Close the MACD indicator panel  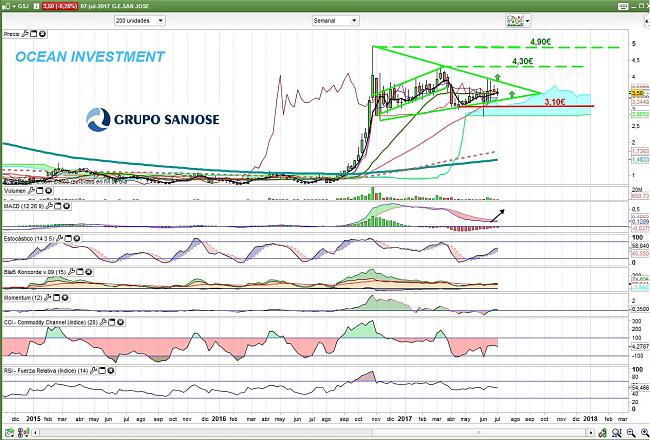click(66, 206)
